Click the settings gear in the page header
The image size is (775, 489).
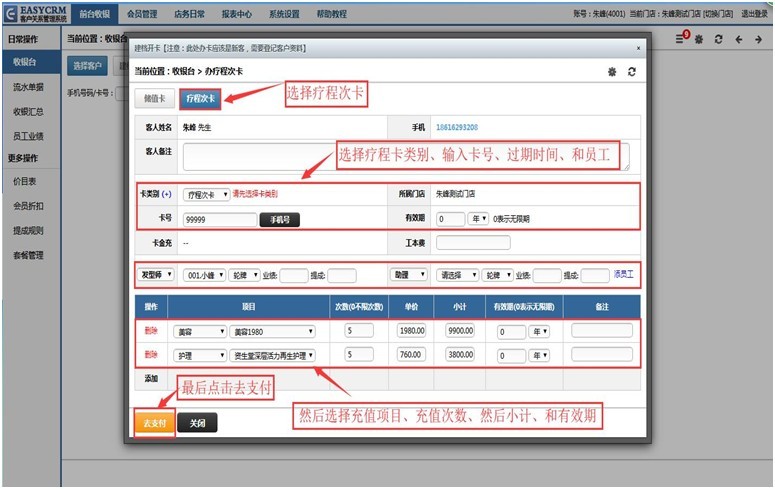pyautogui.click(x=699, y=39)
